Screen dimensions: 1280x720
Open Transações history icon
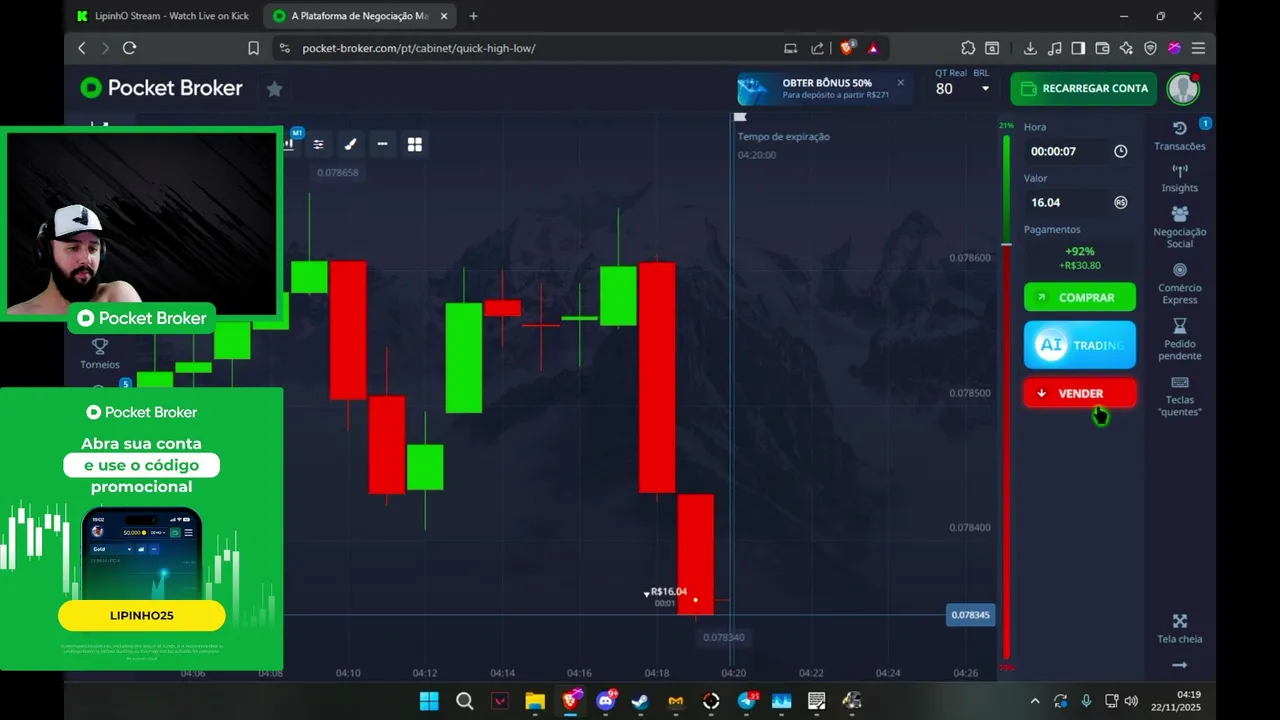[x=1180, y=136]
